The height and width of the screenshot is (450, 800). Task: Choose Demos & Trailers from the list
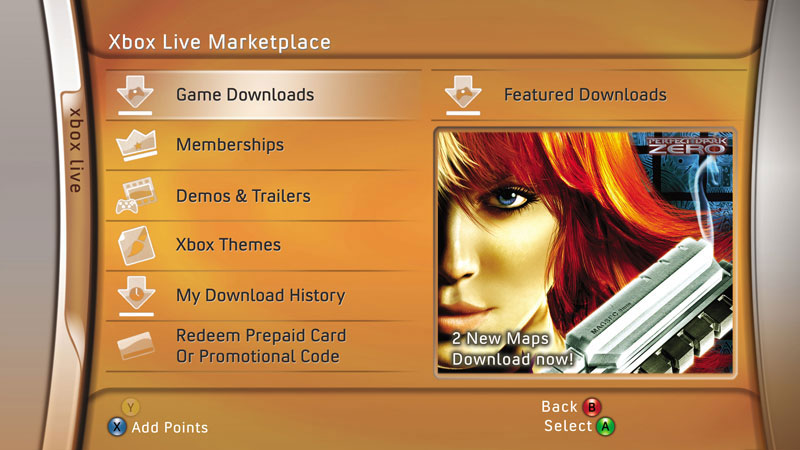click(x=264, y=195)
